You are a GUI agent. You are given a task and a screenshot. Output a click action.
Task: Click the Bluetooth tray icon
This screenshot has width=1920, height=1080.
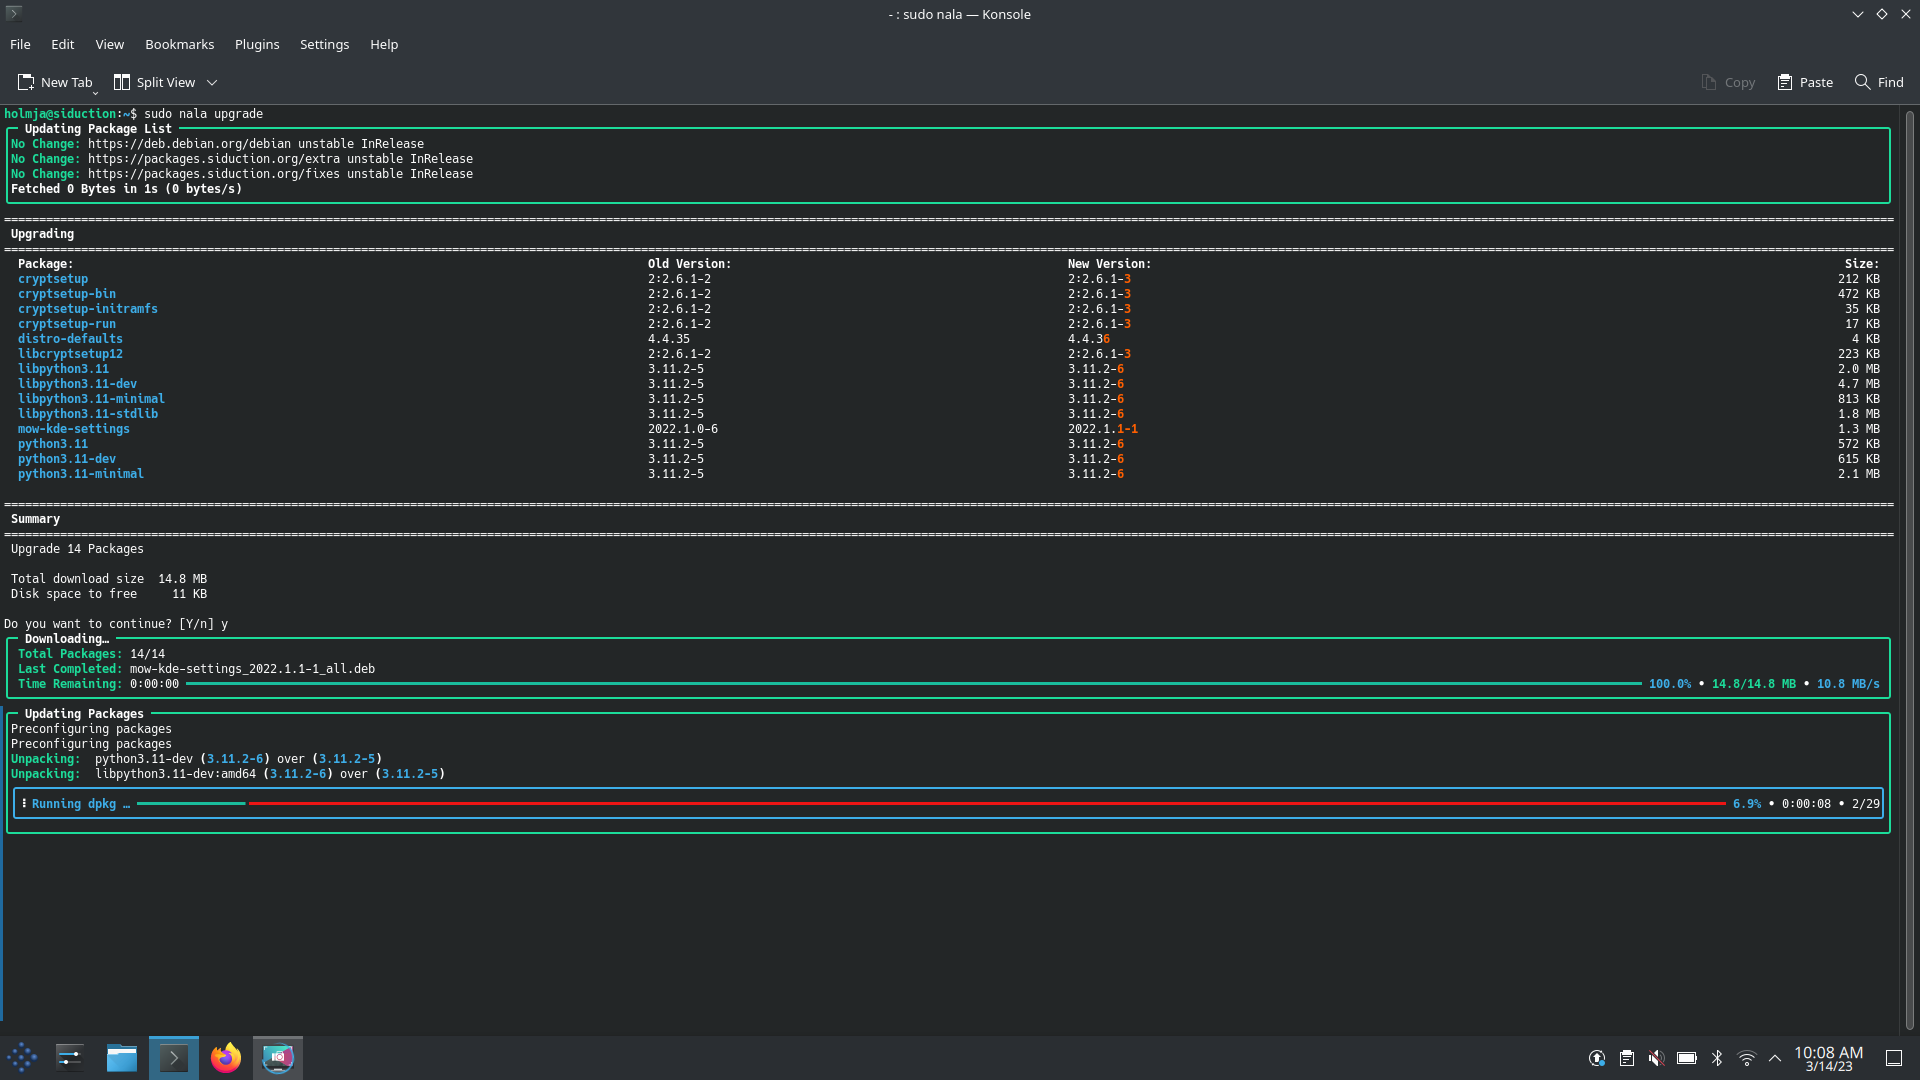coord(1717,1058)
